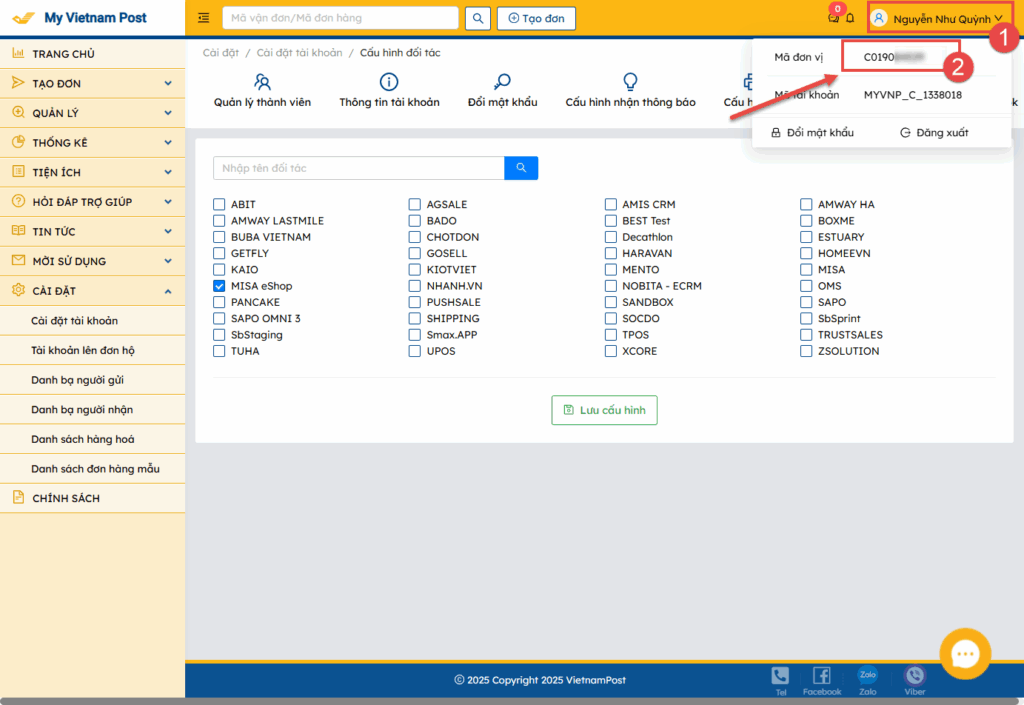Click the MỜI SỬ DỤNG envelope icon
The height and width of the screenshot is (705, 1024).
[x=18, y=260]
